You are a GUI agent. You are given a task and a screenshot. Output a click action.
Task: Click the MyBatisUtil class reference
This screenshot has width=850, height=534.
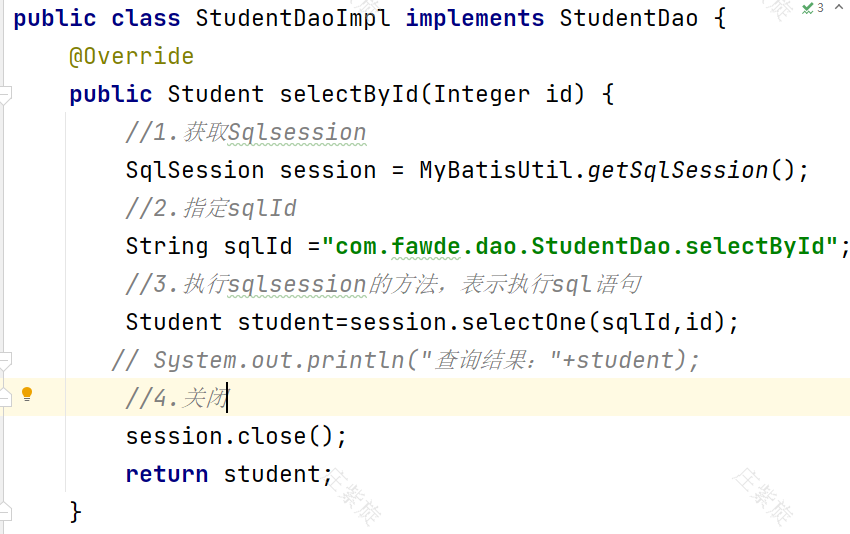496,171
